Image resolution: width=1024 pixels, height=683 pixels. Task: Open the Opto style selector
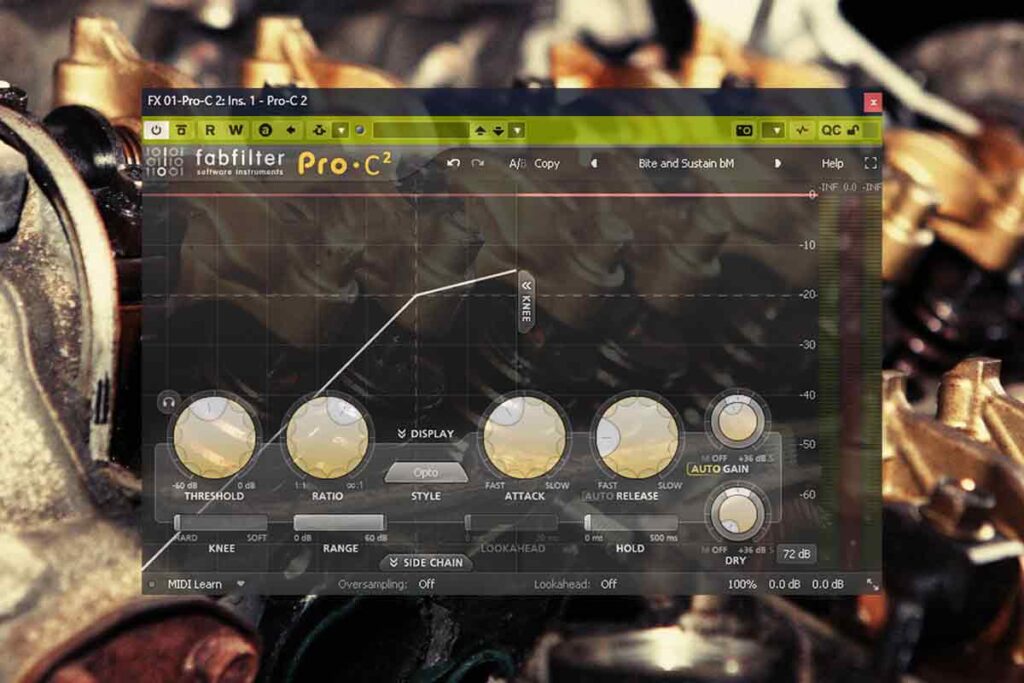point(426,472)
